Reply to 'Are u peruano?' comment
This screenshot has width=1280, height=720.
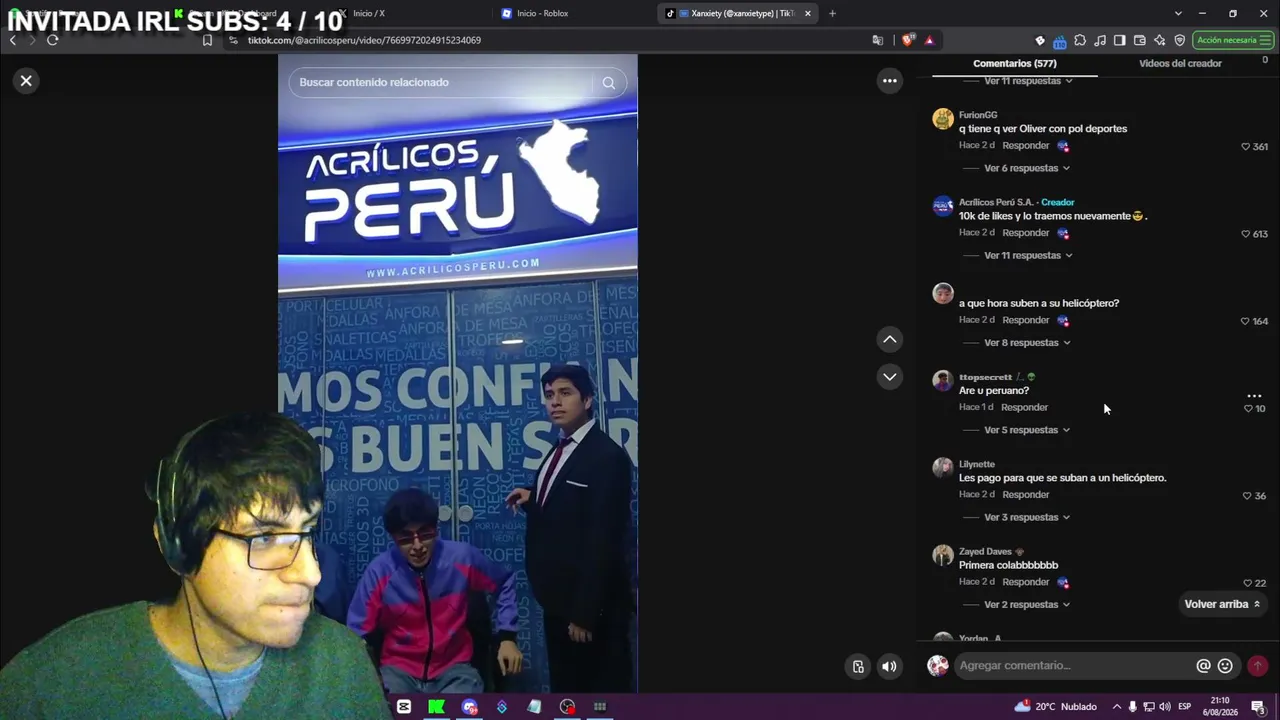click(x=1024, y=407)
